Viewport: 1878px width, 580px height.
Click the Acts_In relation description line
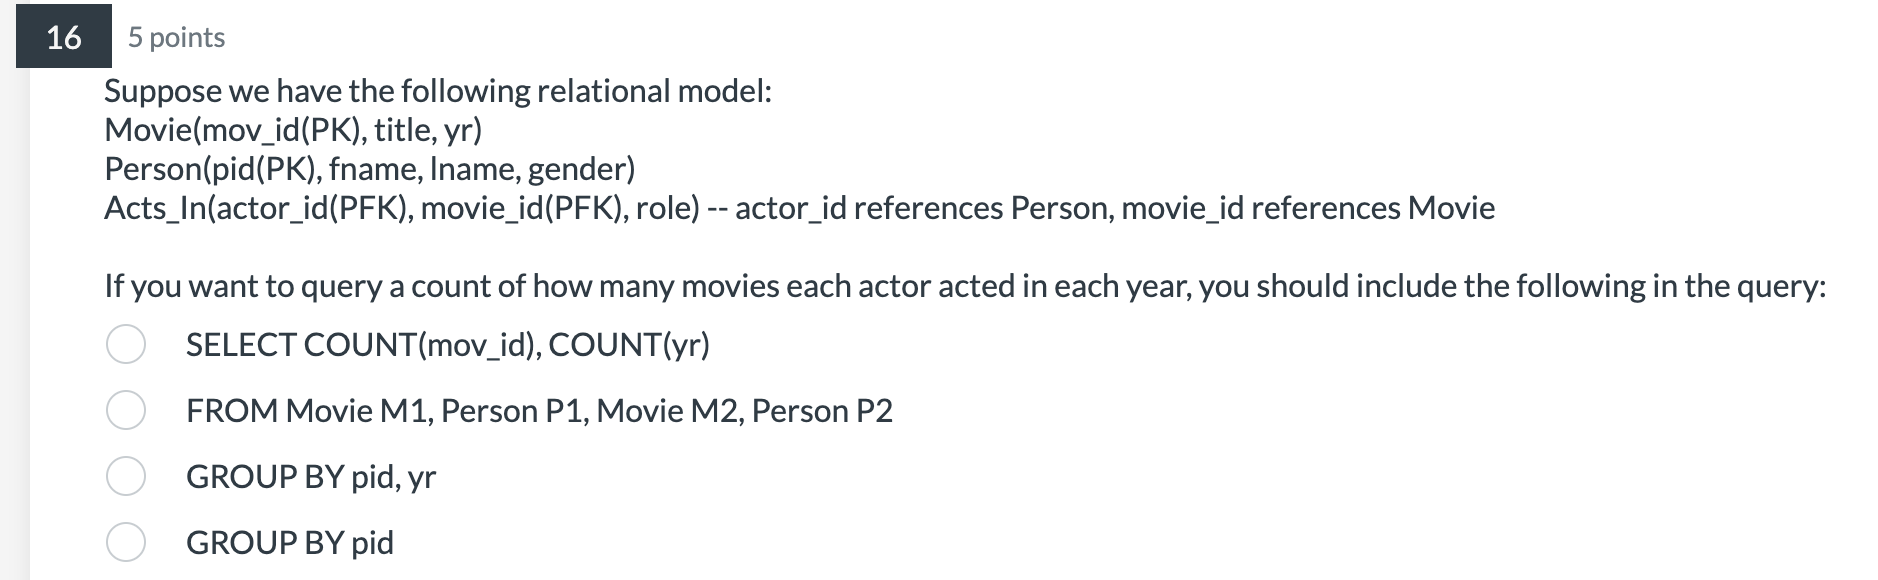tap(800, 209)
